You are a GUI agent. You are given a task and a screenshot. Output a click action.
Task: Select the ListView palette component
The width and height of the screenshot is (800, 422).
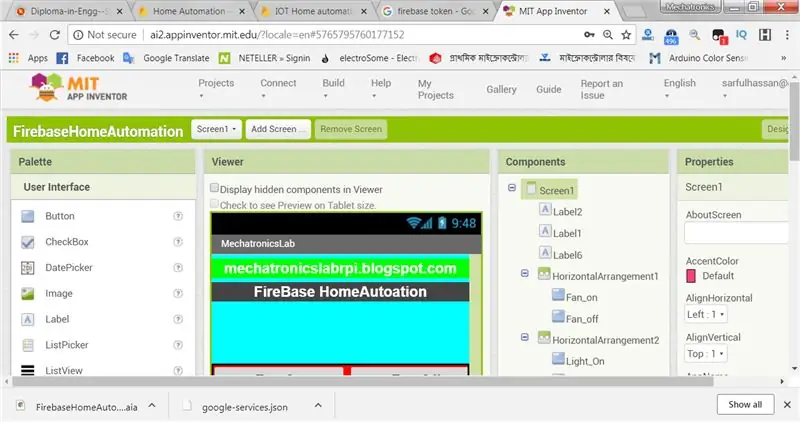click(x=63, y=370)
